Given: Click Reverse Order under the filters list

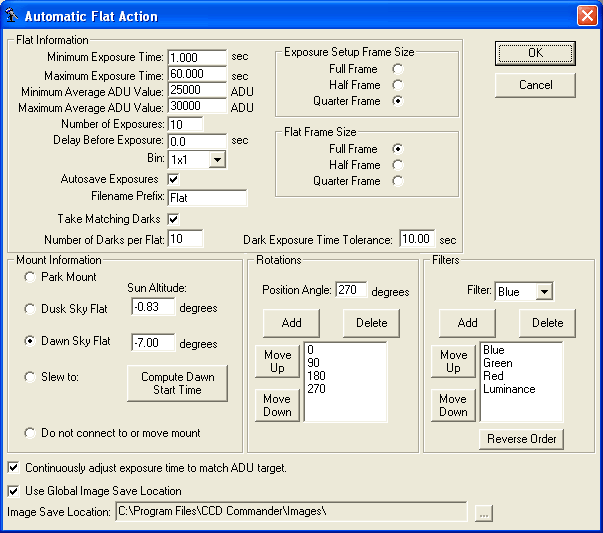Looking at the screenshot, I should click(x=522, y=439).
